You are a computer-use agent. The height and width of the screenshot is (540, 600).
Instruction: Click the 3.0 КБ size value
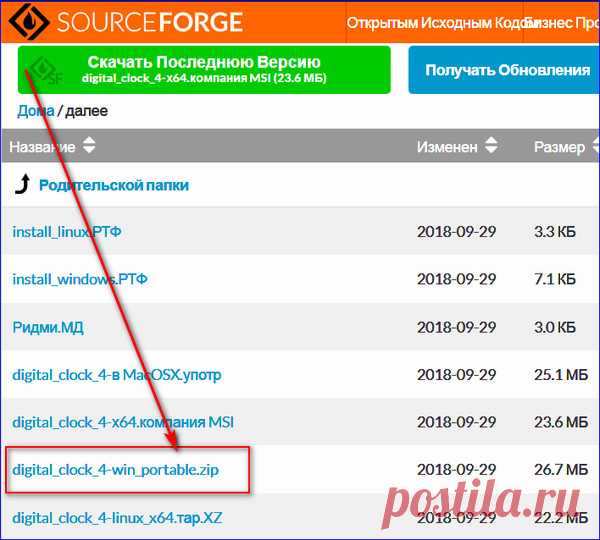click(555, 328)
